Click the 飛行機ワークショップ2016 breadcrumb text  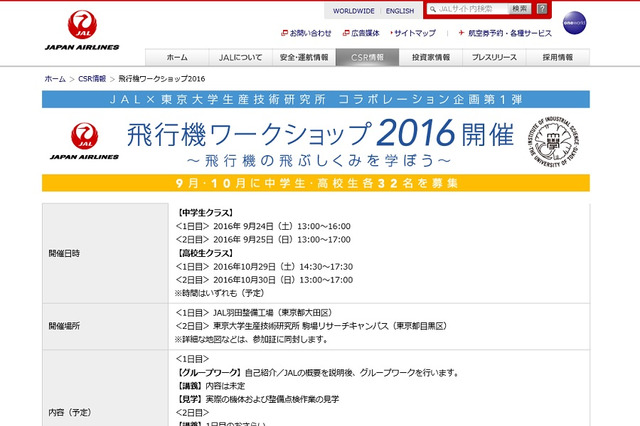coord(162,79)
